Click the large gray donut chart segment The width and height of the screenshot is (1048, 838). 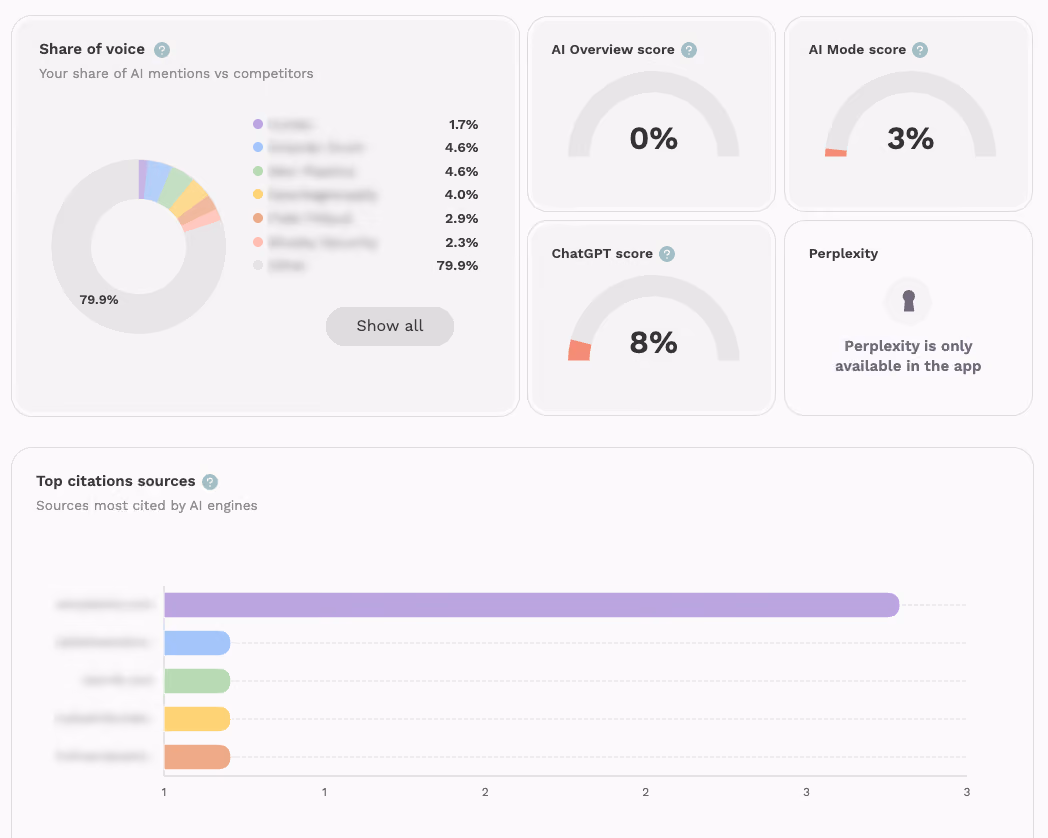pos(74,247)
